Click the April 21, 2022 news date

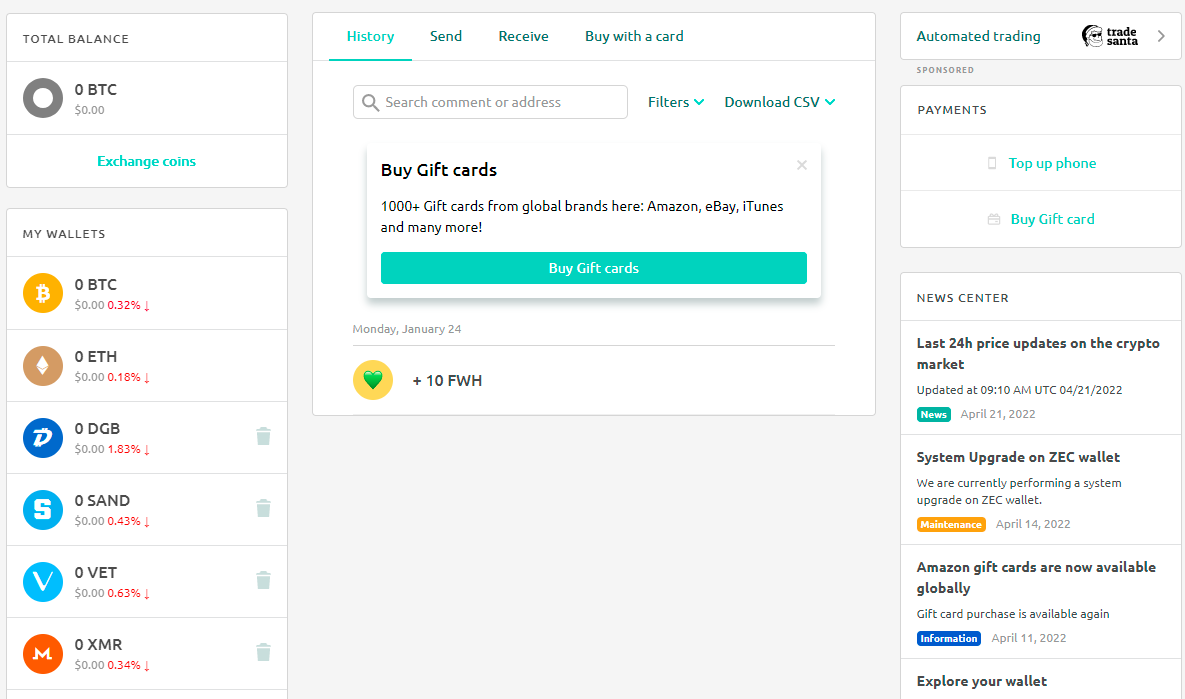pyautogui.click(x=998, y=414)
